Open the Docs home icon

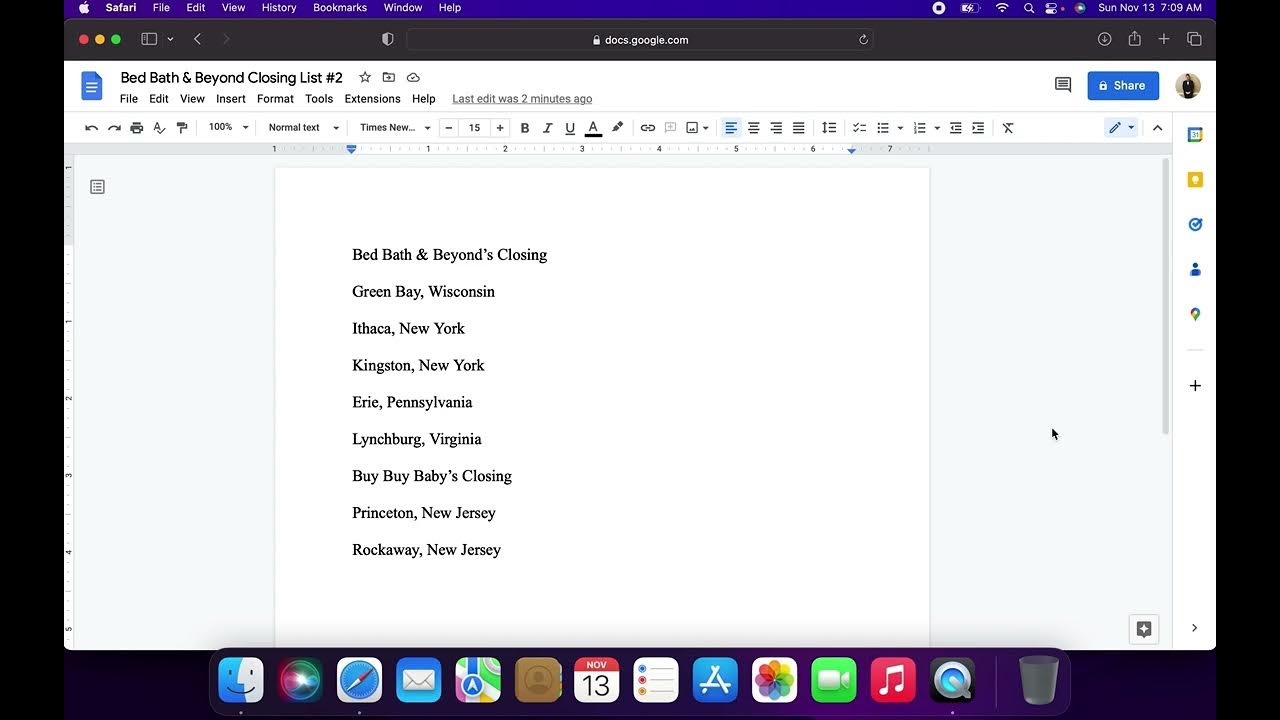pos(92,86)
